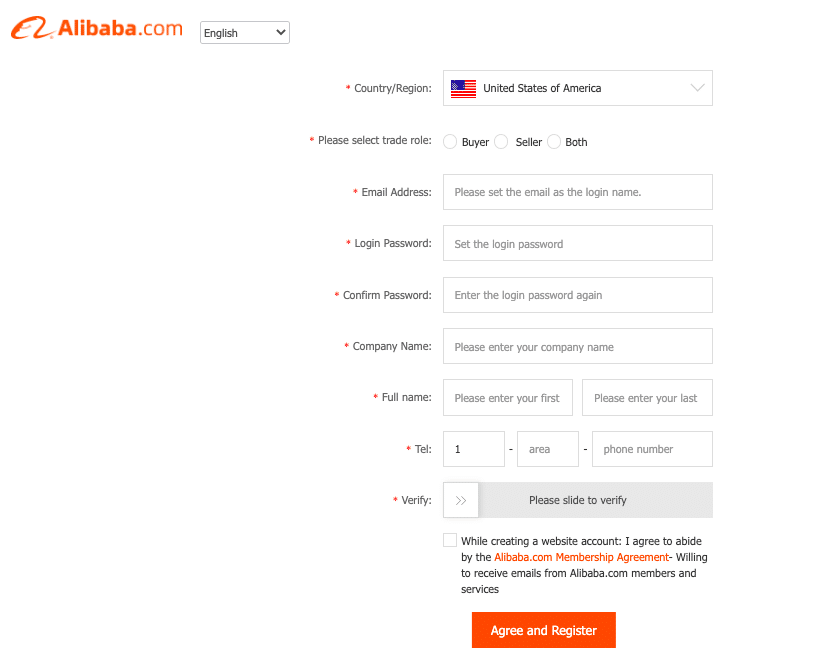815x660 pixels.
Task: Open the English language dropdown
Action: point(245,33)
